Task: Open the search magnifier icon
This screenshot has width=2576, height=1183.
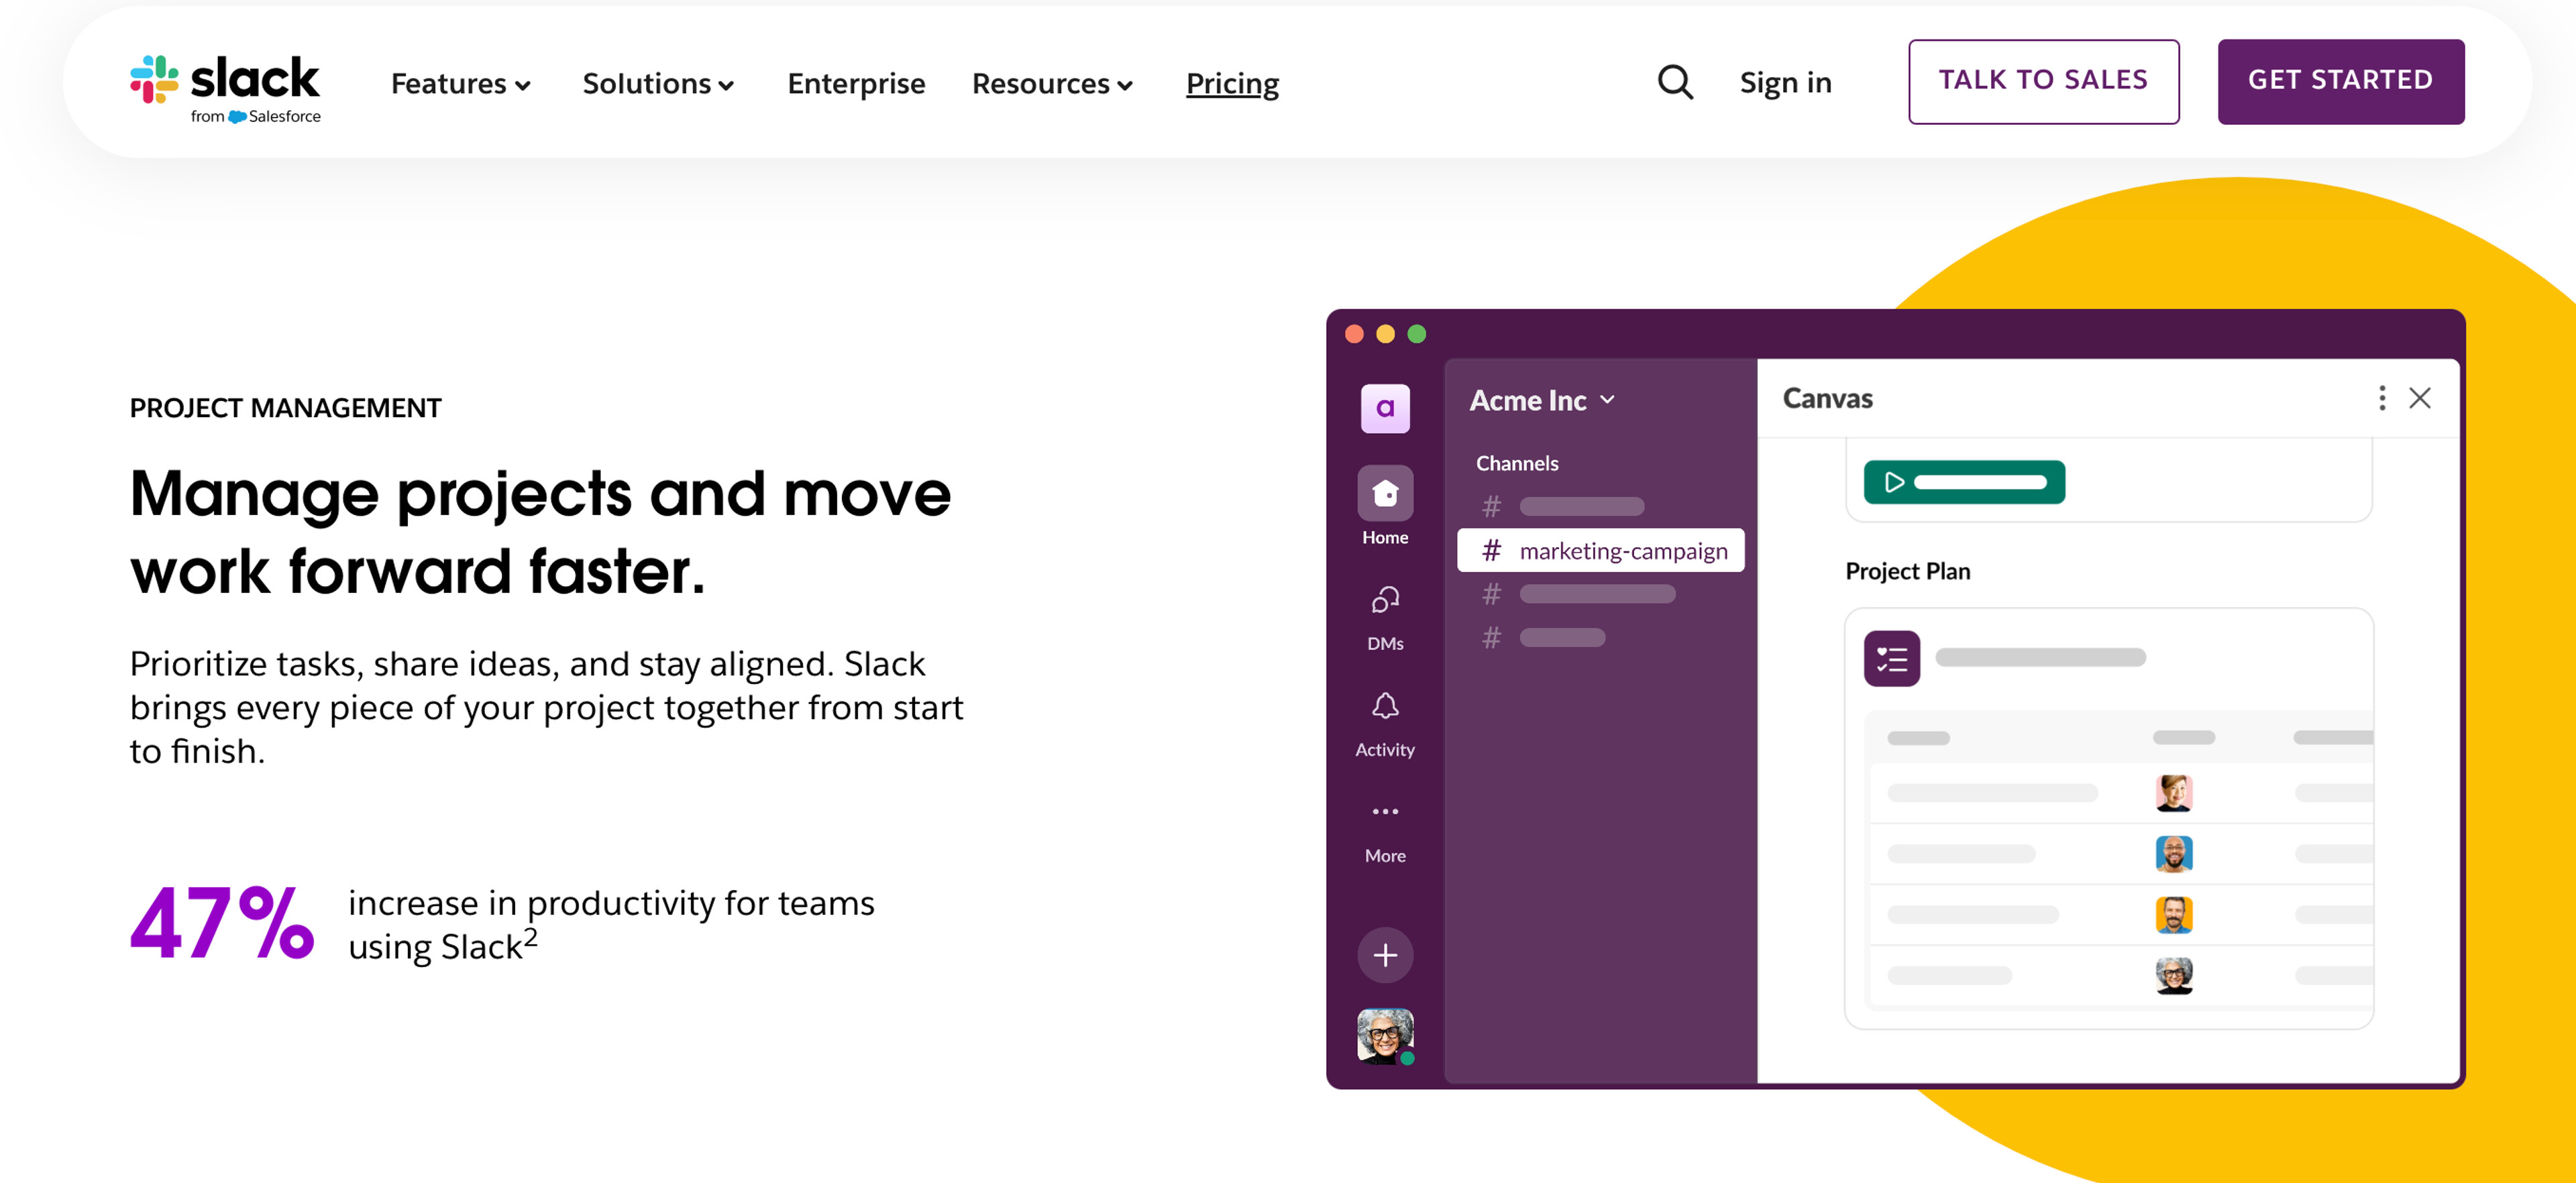Action: tap(1675, 82)
